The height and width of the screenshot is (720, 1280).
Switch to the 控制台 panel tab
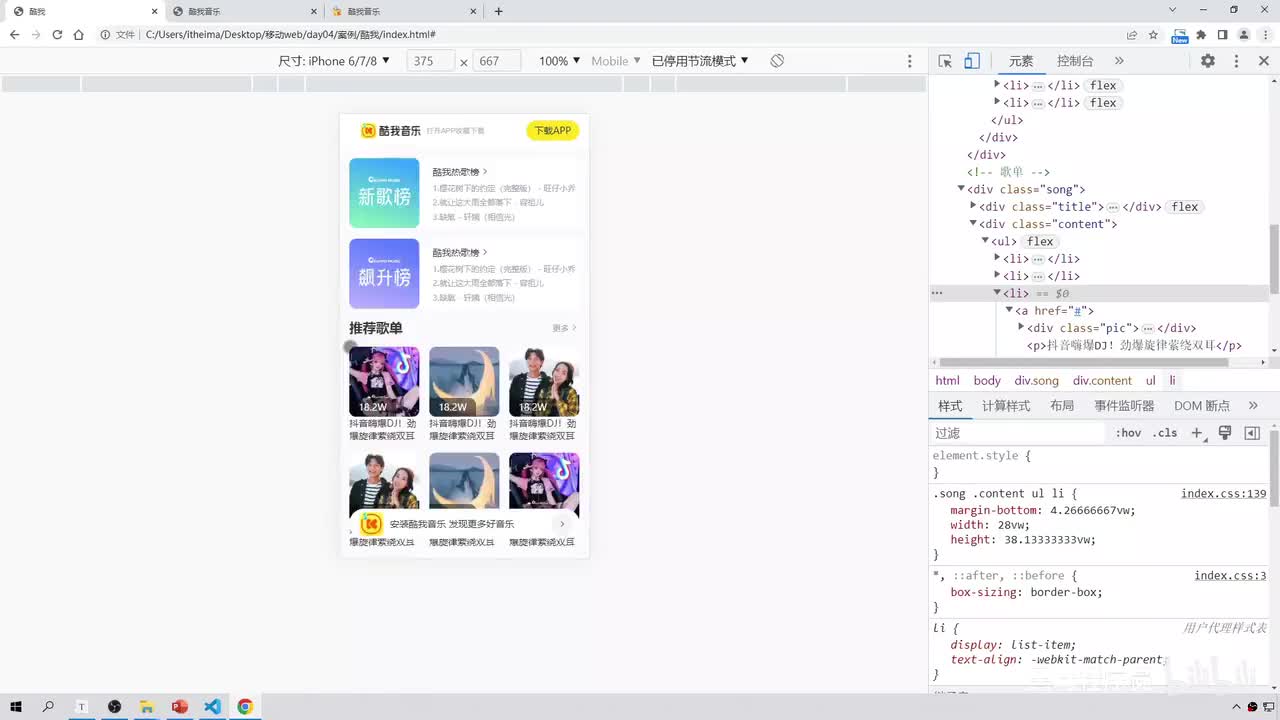click(1075, 61)
